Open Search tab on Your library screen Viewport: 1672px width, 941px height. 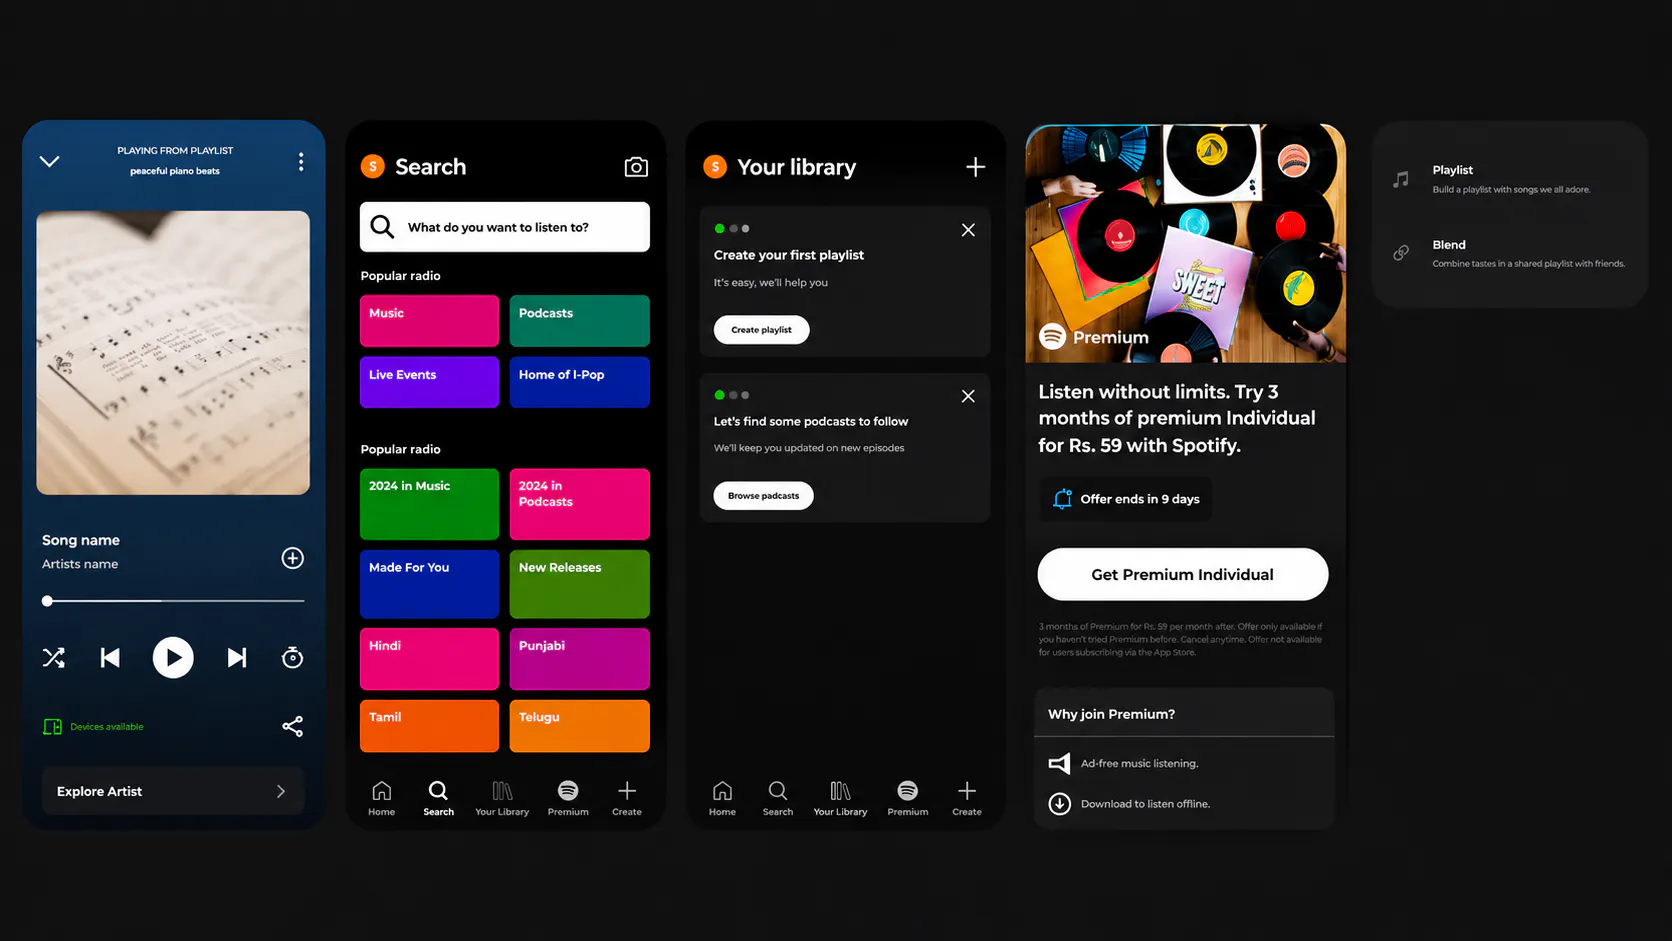(778, 798)
